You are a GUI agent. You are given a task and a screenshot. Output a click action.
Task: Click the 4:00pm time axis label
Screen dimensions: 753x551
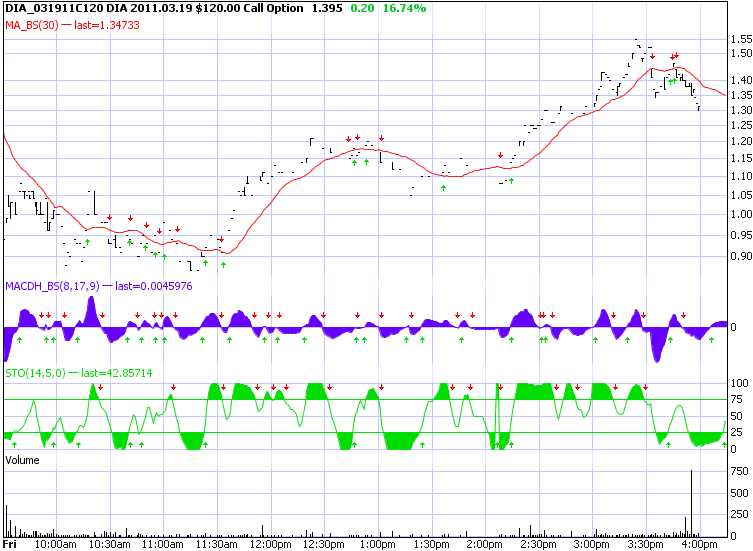pos(699,545)
